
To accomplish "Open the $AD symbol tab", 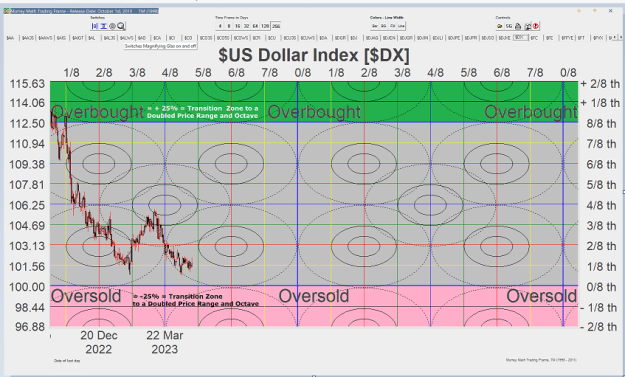I will (142, 38).
